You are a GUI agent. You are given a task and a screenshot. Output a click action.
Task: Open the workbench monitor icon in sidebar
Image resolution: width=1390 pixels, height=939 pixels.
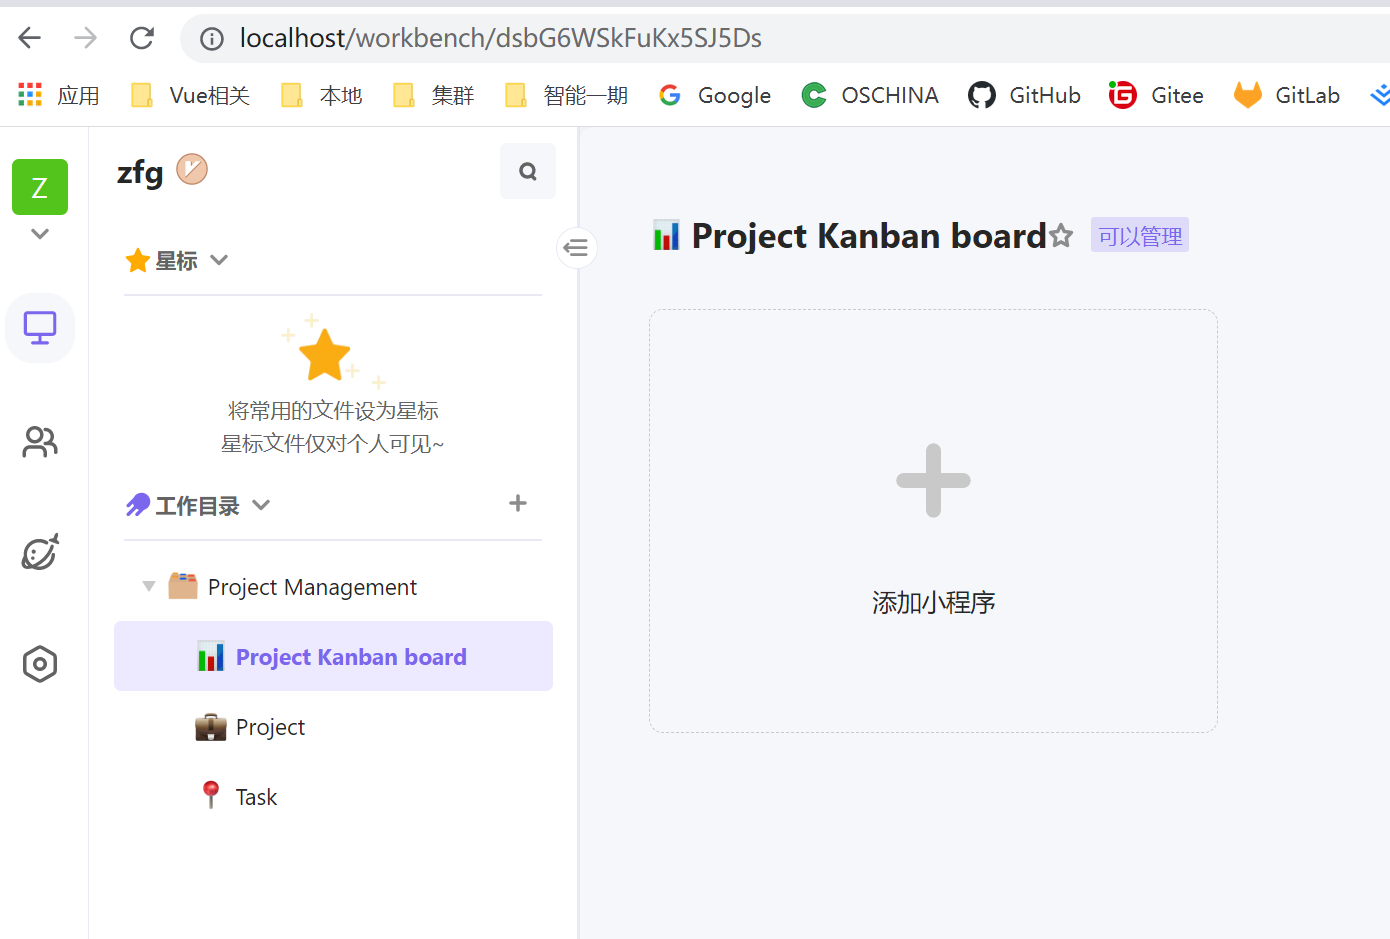click(40, 328)
